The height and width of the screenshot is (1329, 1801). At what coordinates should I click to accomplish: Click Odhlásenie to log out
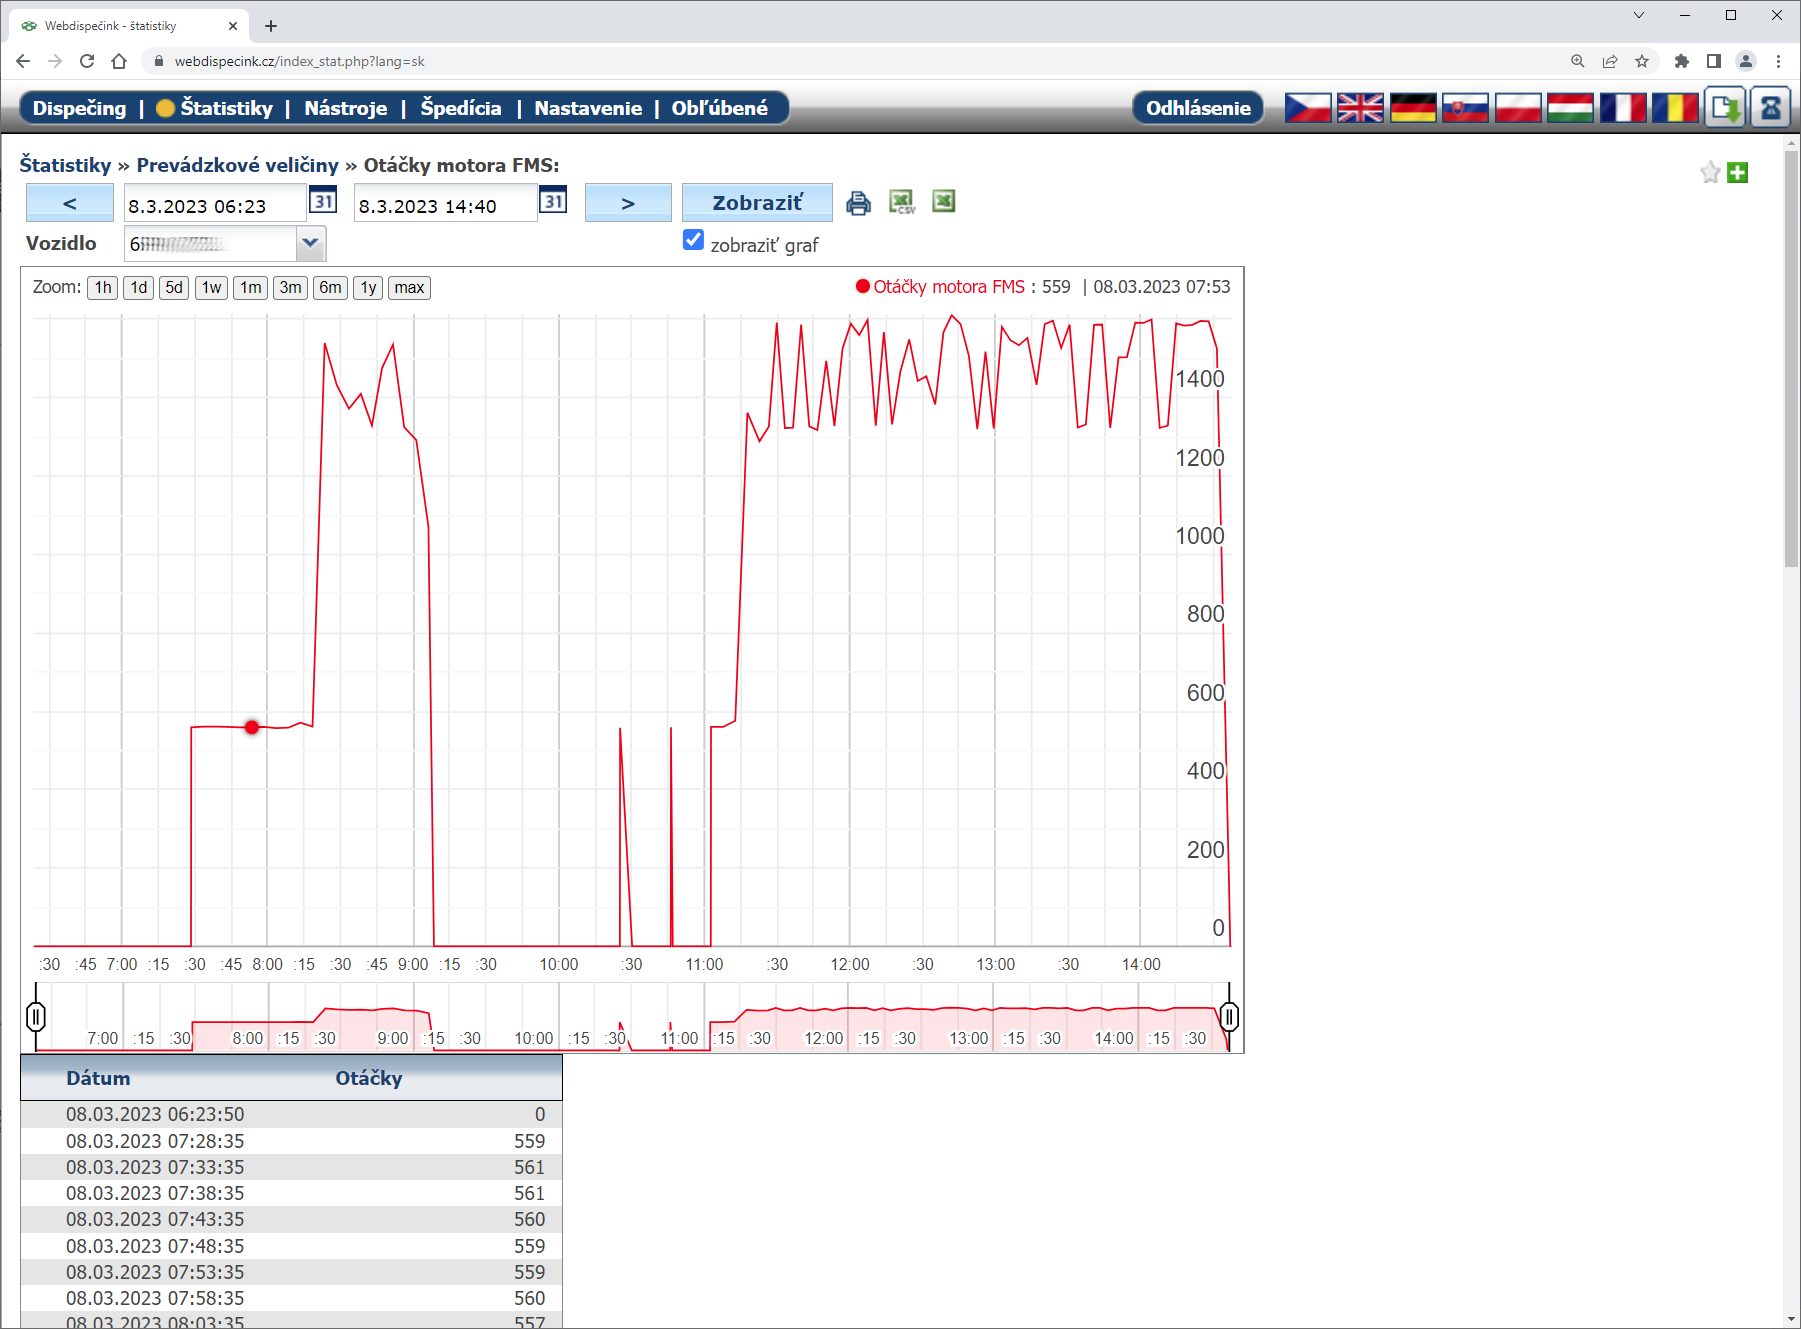tap(1197, 108)
